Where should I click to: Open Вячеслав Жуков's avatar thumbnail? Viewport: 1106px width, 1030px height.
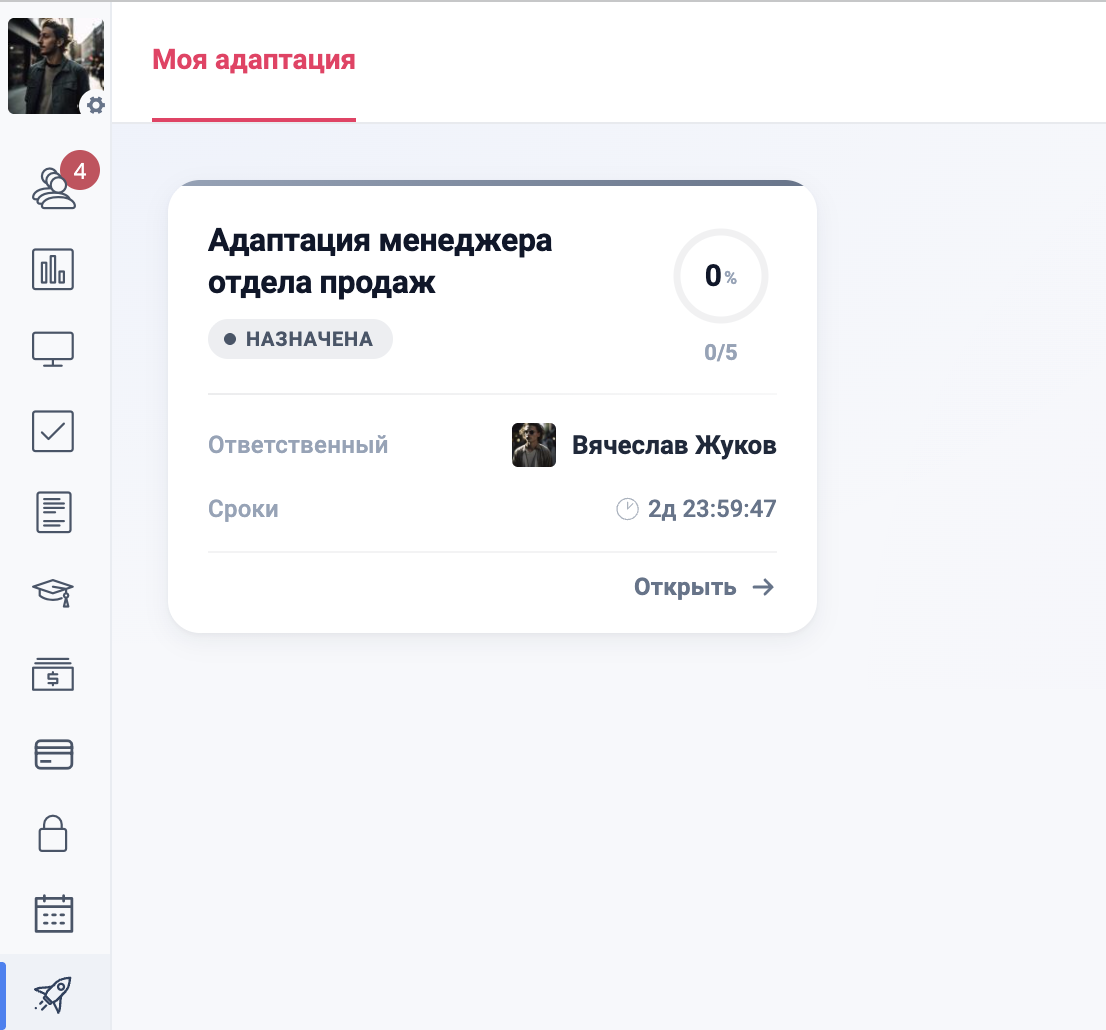533,445
